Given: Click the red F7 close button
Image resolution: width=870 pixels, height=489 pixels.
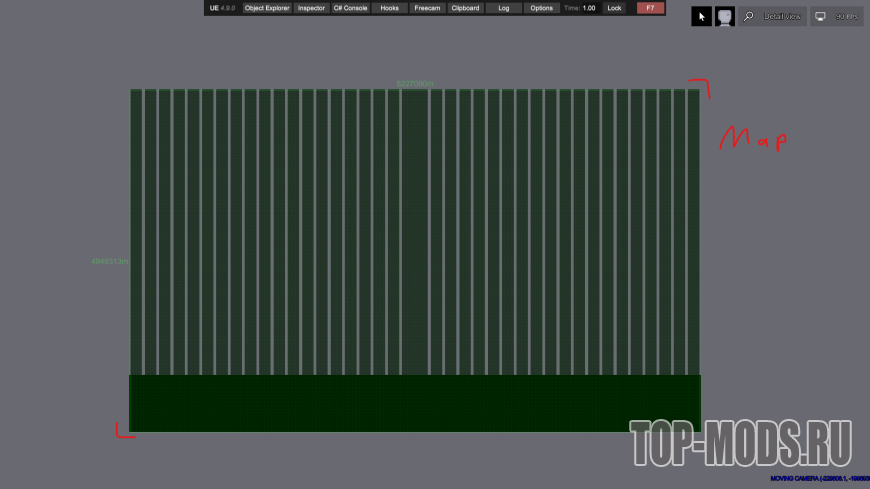Looking at the screenshot, I should 650,8.
